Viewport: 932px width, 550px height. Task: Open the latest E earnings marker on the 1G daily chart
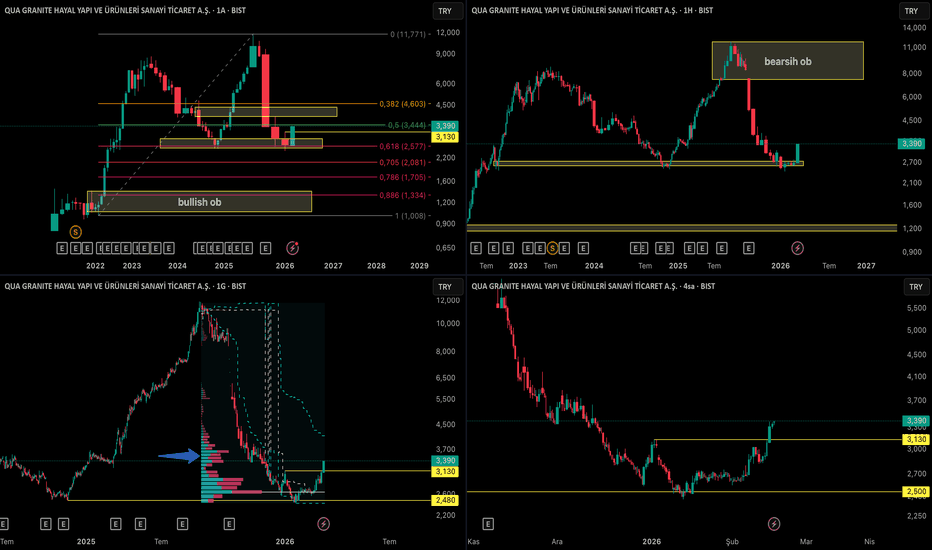229,524
